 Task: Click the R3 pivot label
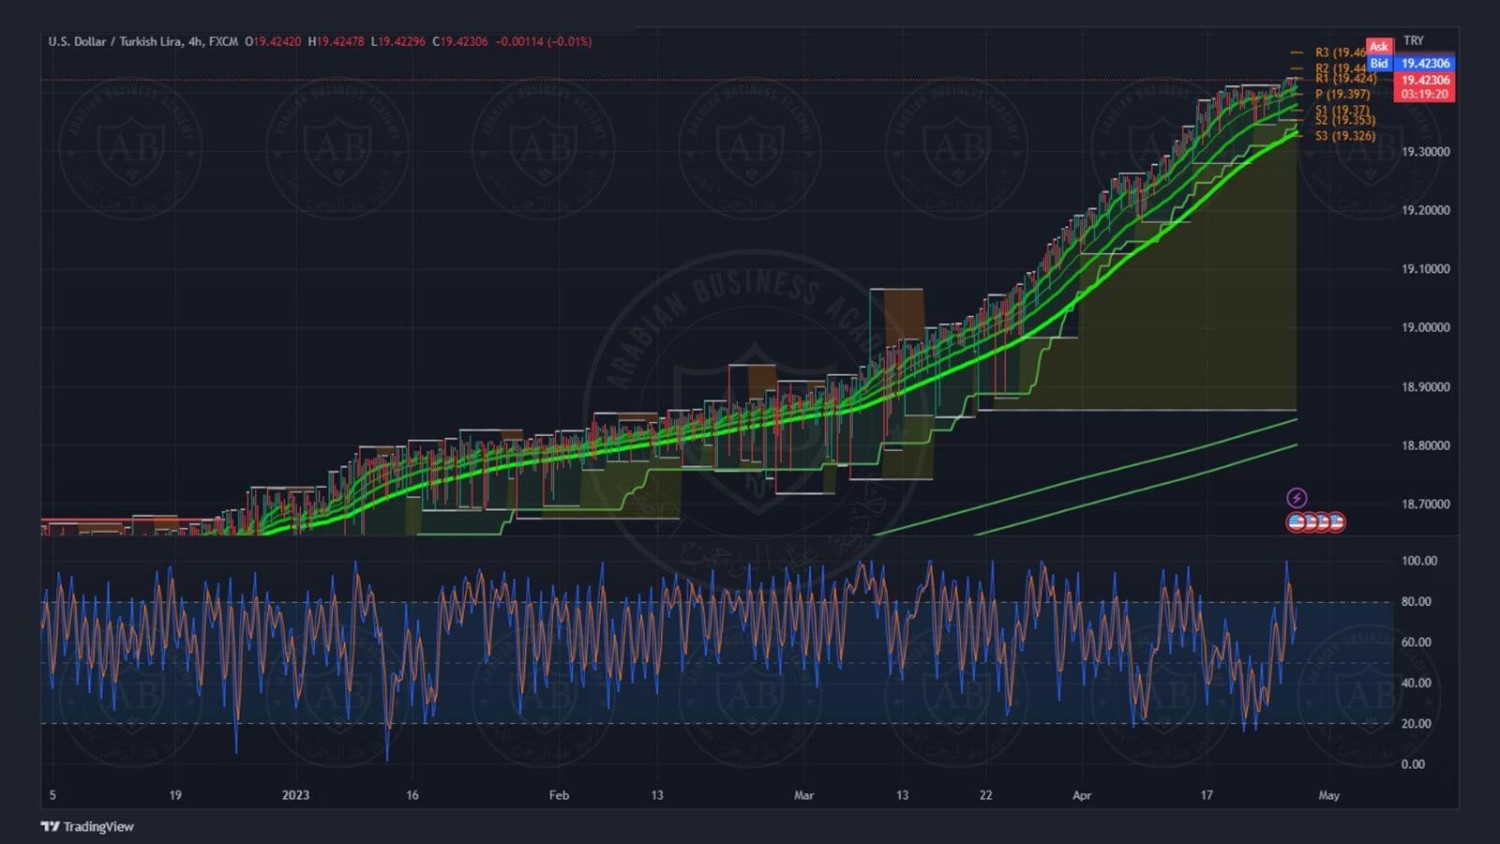(1340, 52)
